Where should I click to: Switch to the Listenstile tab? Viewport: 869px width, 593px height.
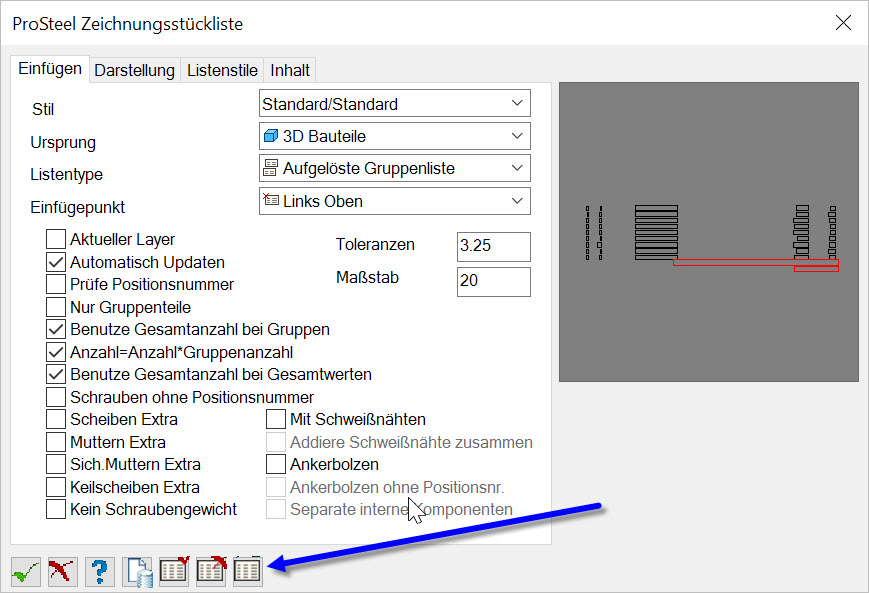222,70
